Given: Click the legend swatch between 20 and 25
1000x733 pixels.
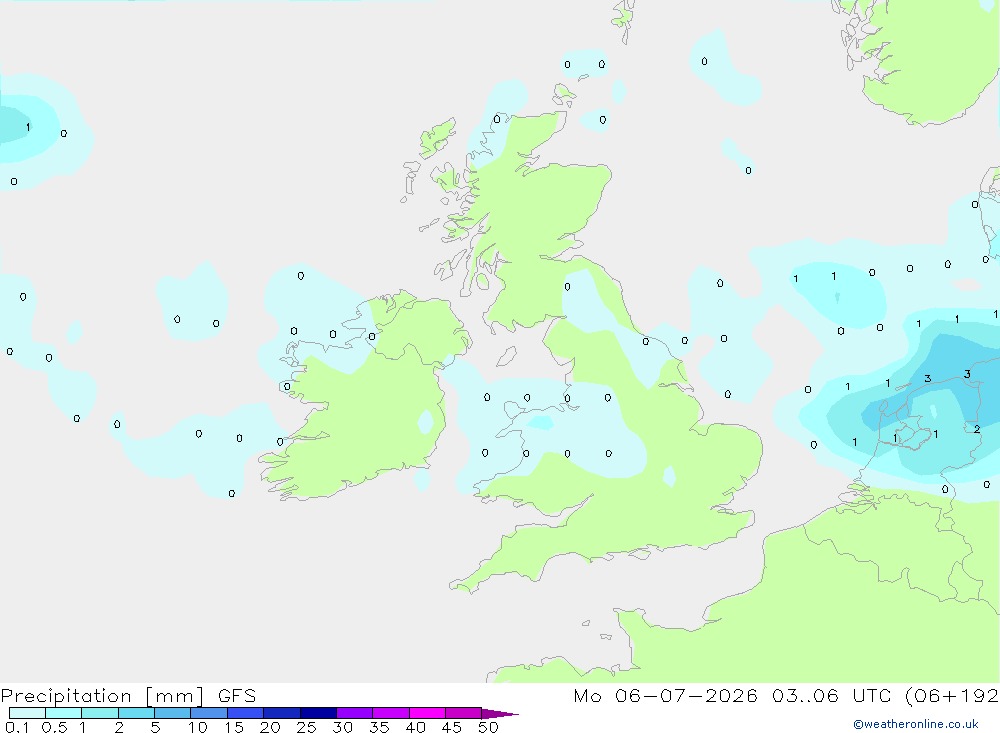Looking at the screenshot, I should pos(281,713).
